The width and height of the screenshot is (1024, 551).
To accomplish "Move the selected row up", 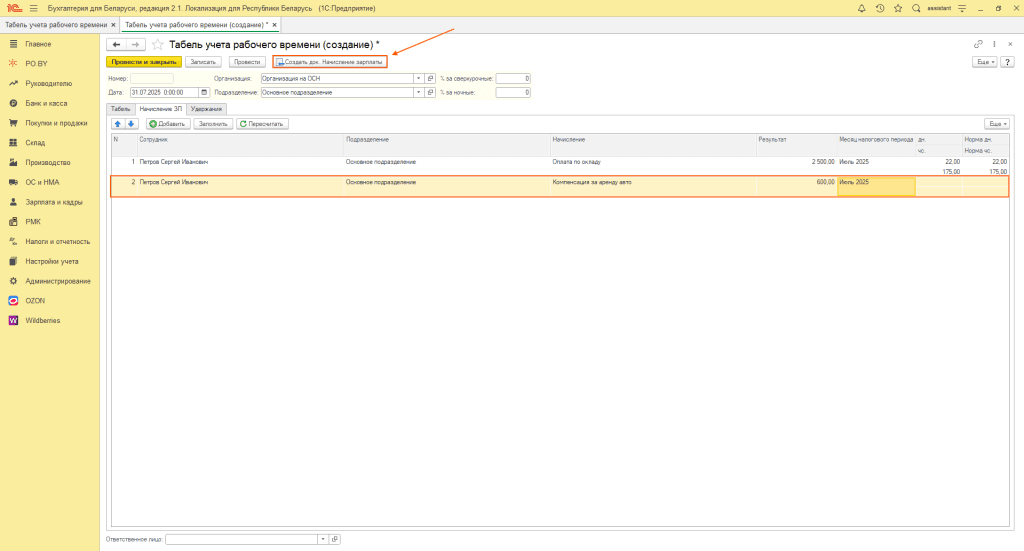I will pos(118,124).
